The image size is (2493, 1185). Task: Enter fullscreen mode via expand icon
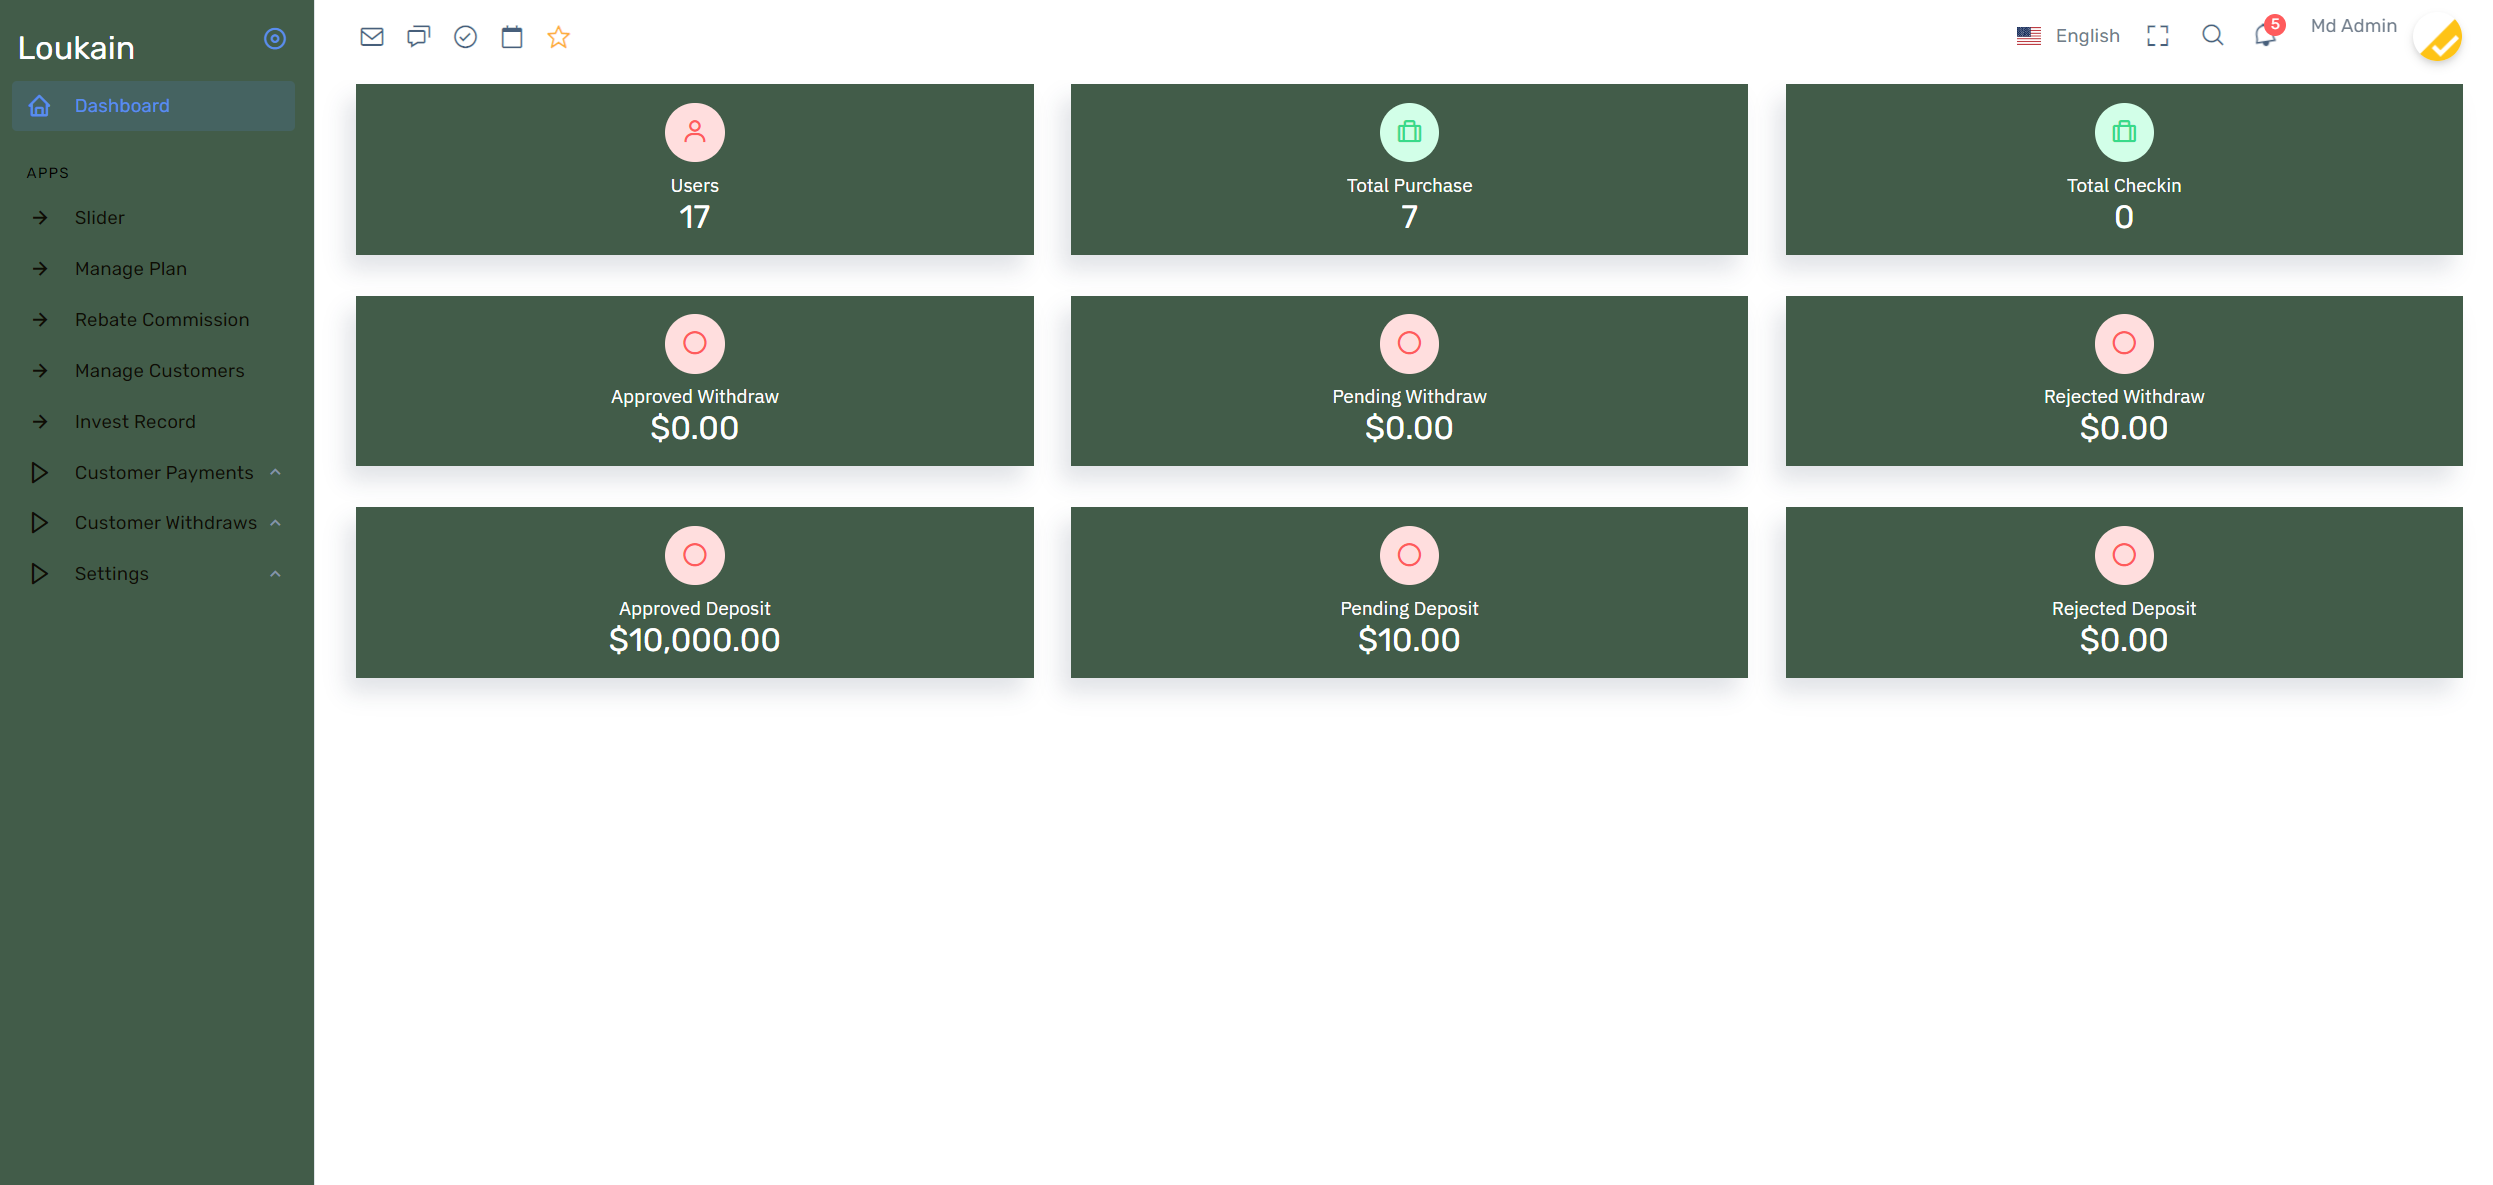(2157, 36)
